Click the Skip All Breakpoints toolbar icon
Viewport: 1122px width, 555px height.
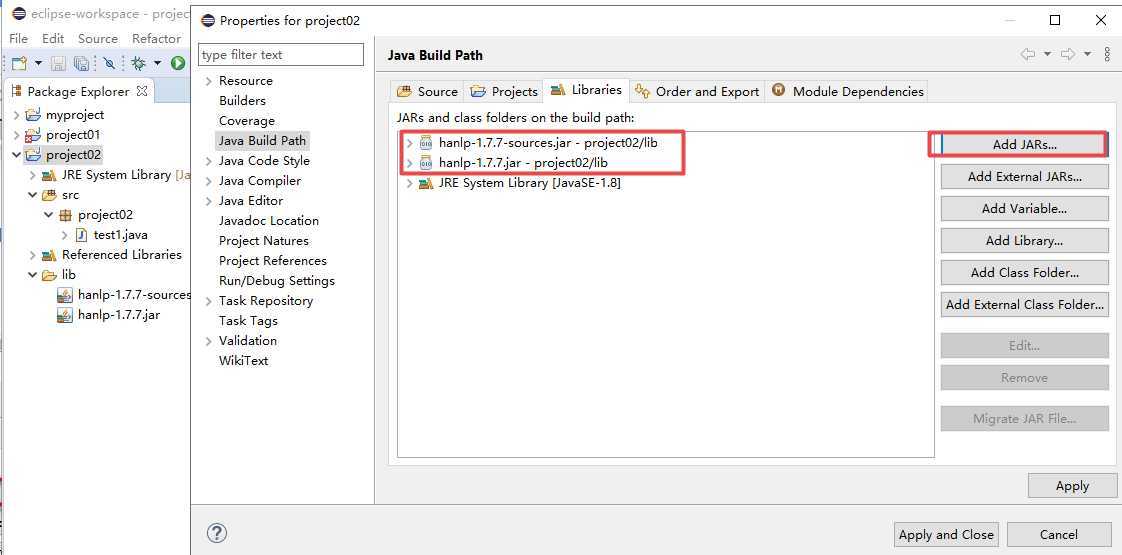tap(109, 64)
